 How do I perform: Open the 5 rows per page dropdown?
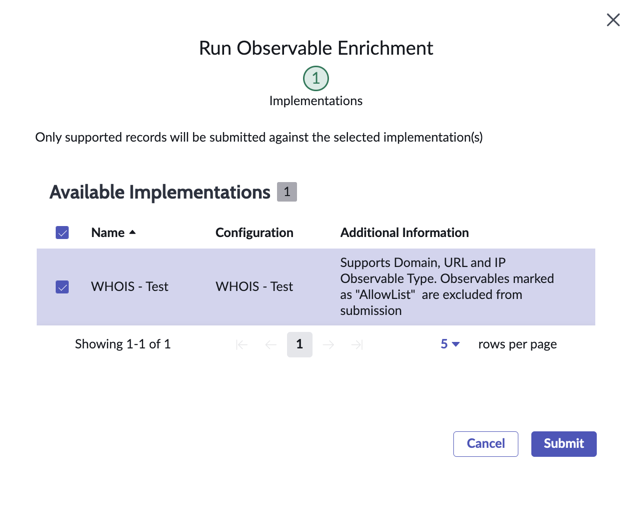(450, 344)
